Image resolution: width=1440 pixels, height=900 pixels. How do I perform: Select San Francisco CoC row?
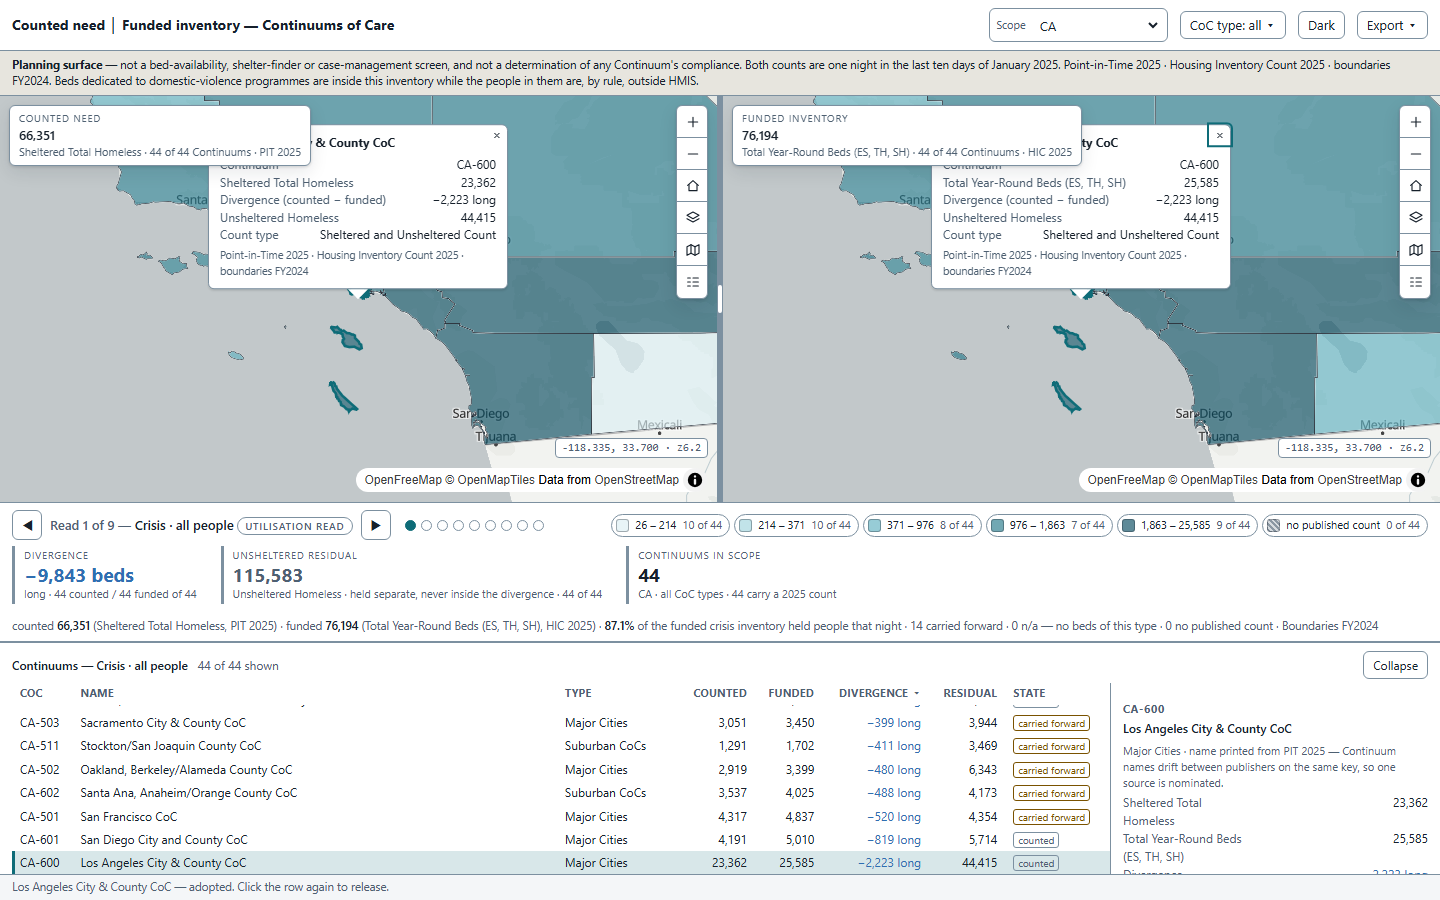point(561,817)
